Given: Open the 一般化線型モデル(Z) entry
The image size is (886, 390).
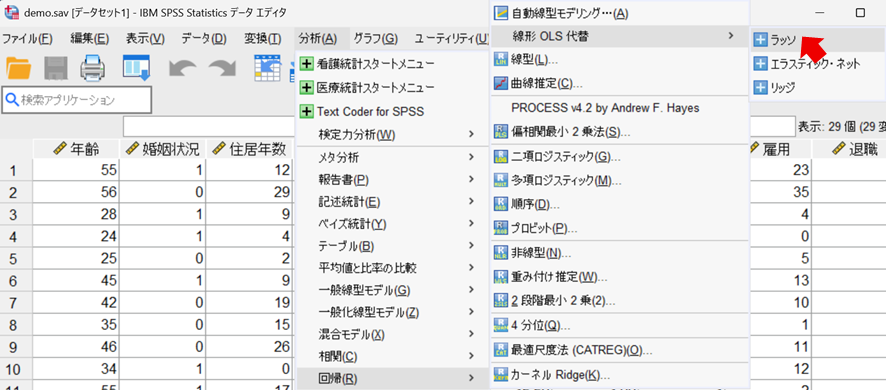Looking at the screenshot, I should tap(392, 313).
